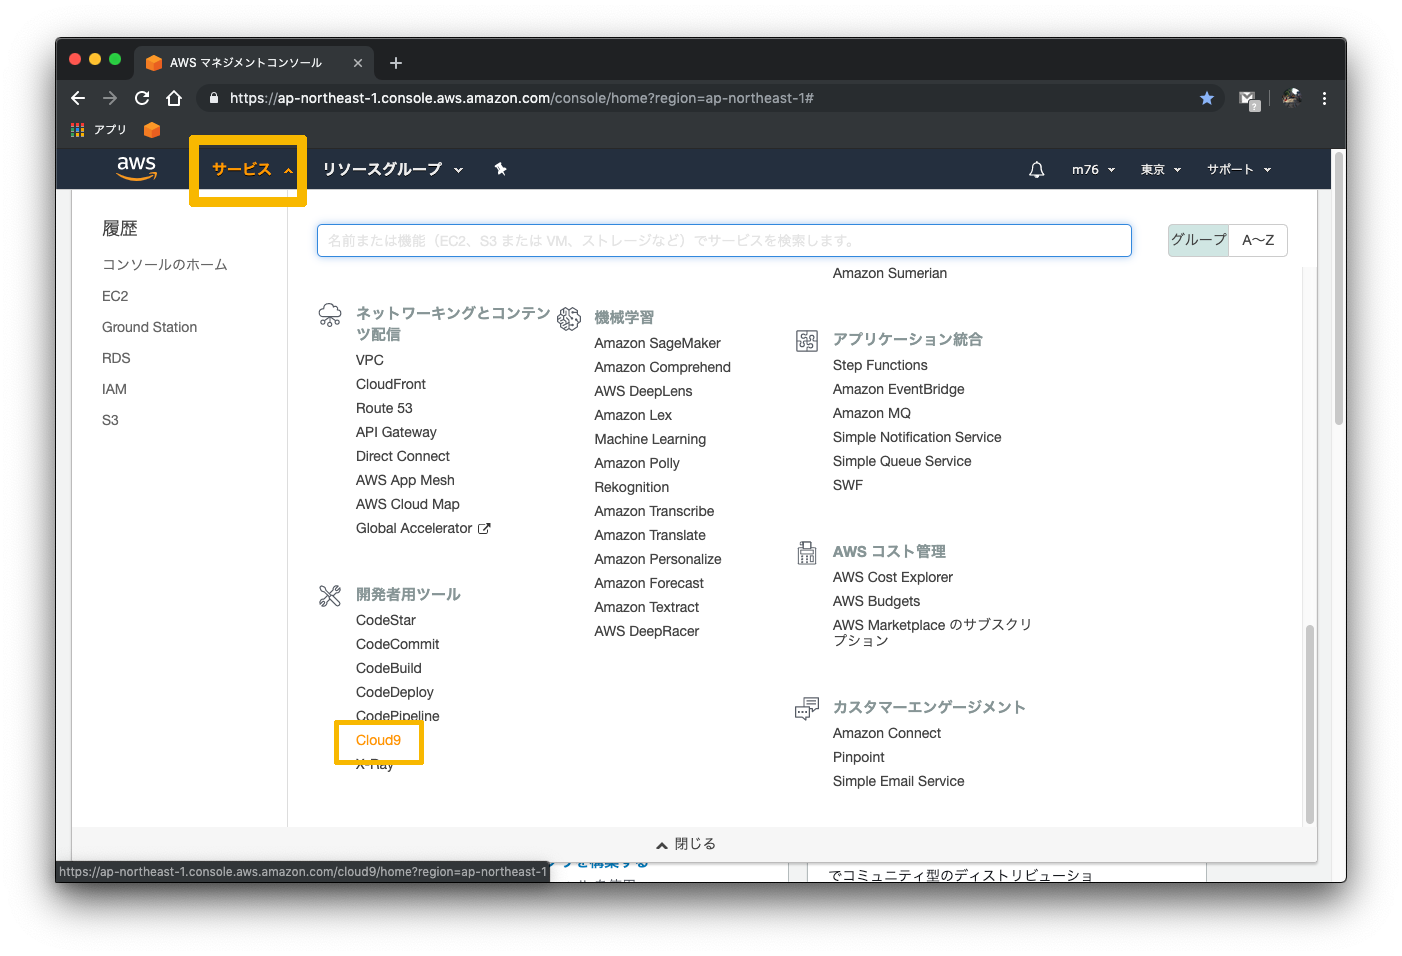Open the pin shortcuts icon in navbar
Image resolution: width=1402 pixels, height=956 pixels.
pyautogui.click(x=501, y=169)
